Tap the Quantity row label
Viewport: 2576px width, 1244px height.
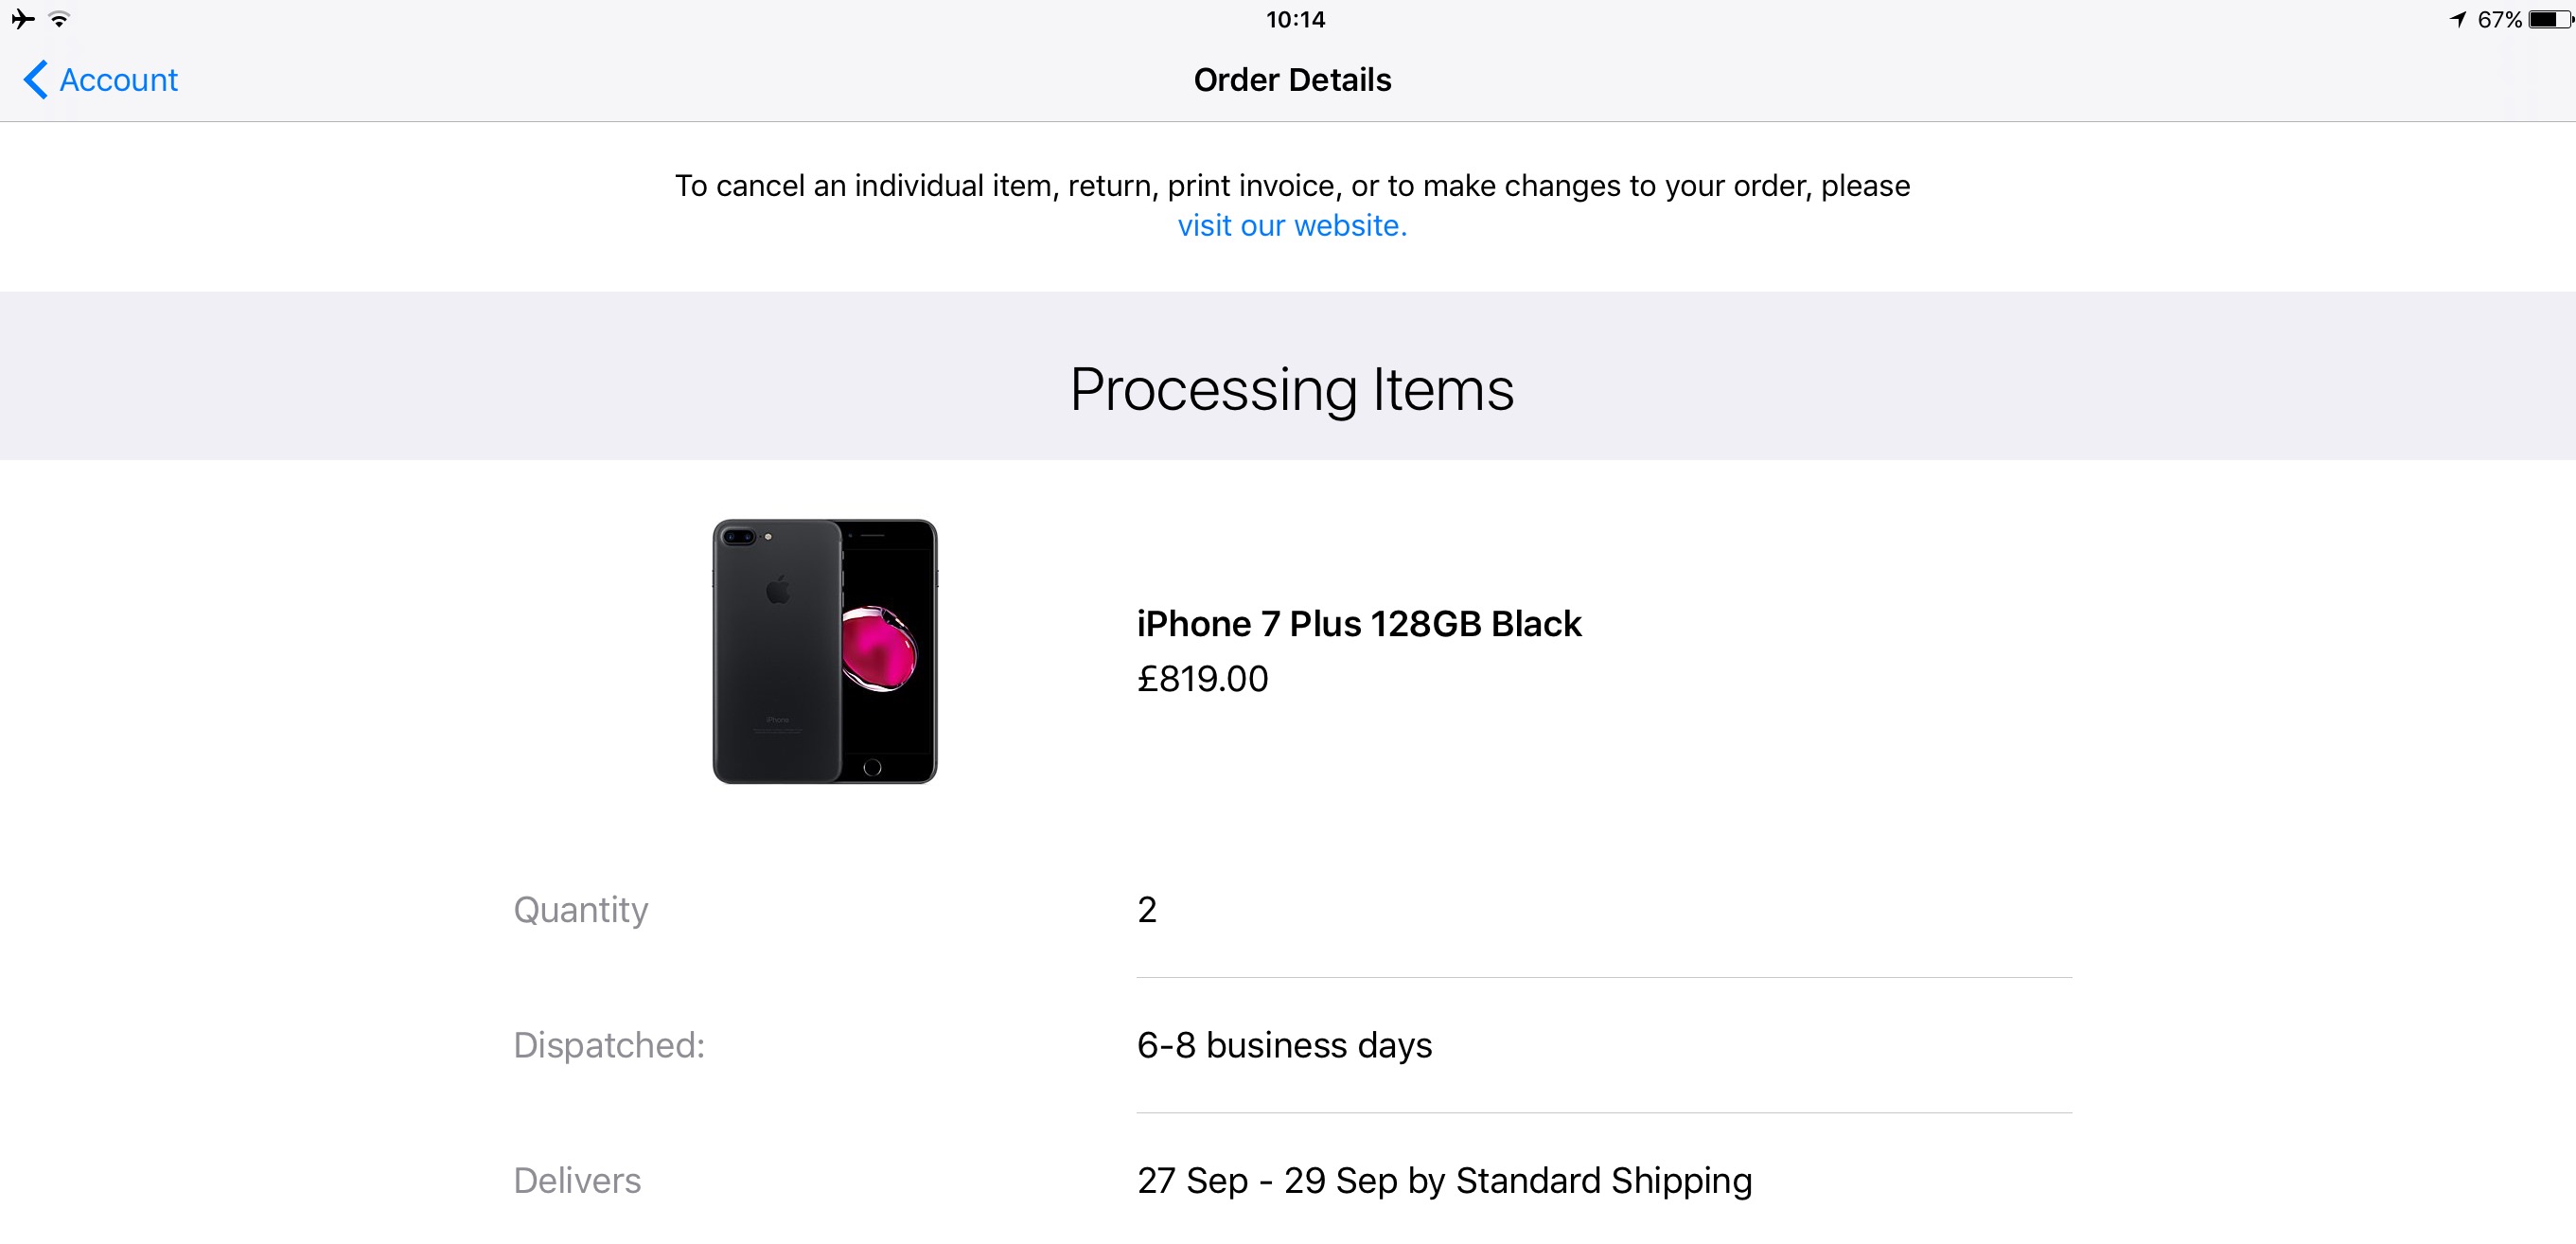point(580,910)
